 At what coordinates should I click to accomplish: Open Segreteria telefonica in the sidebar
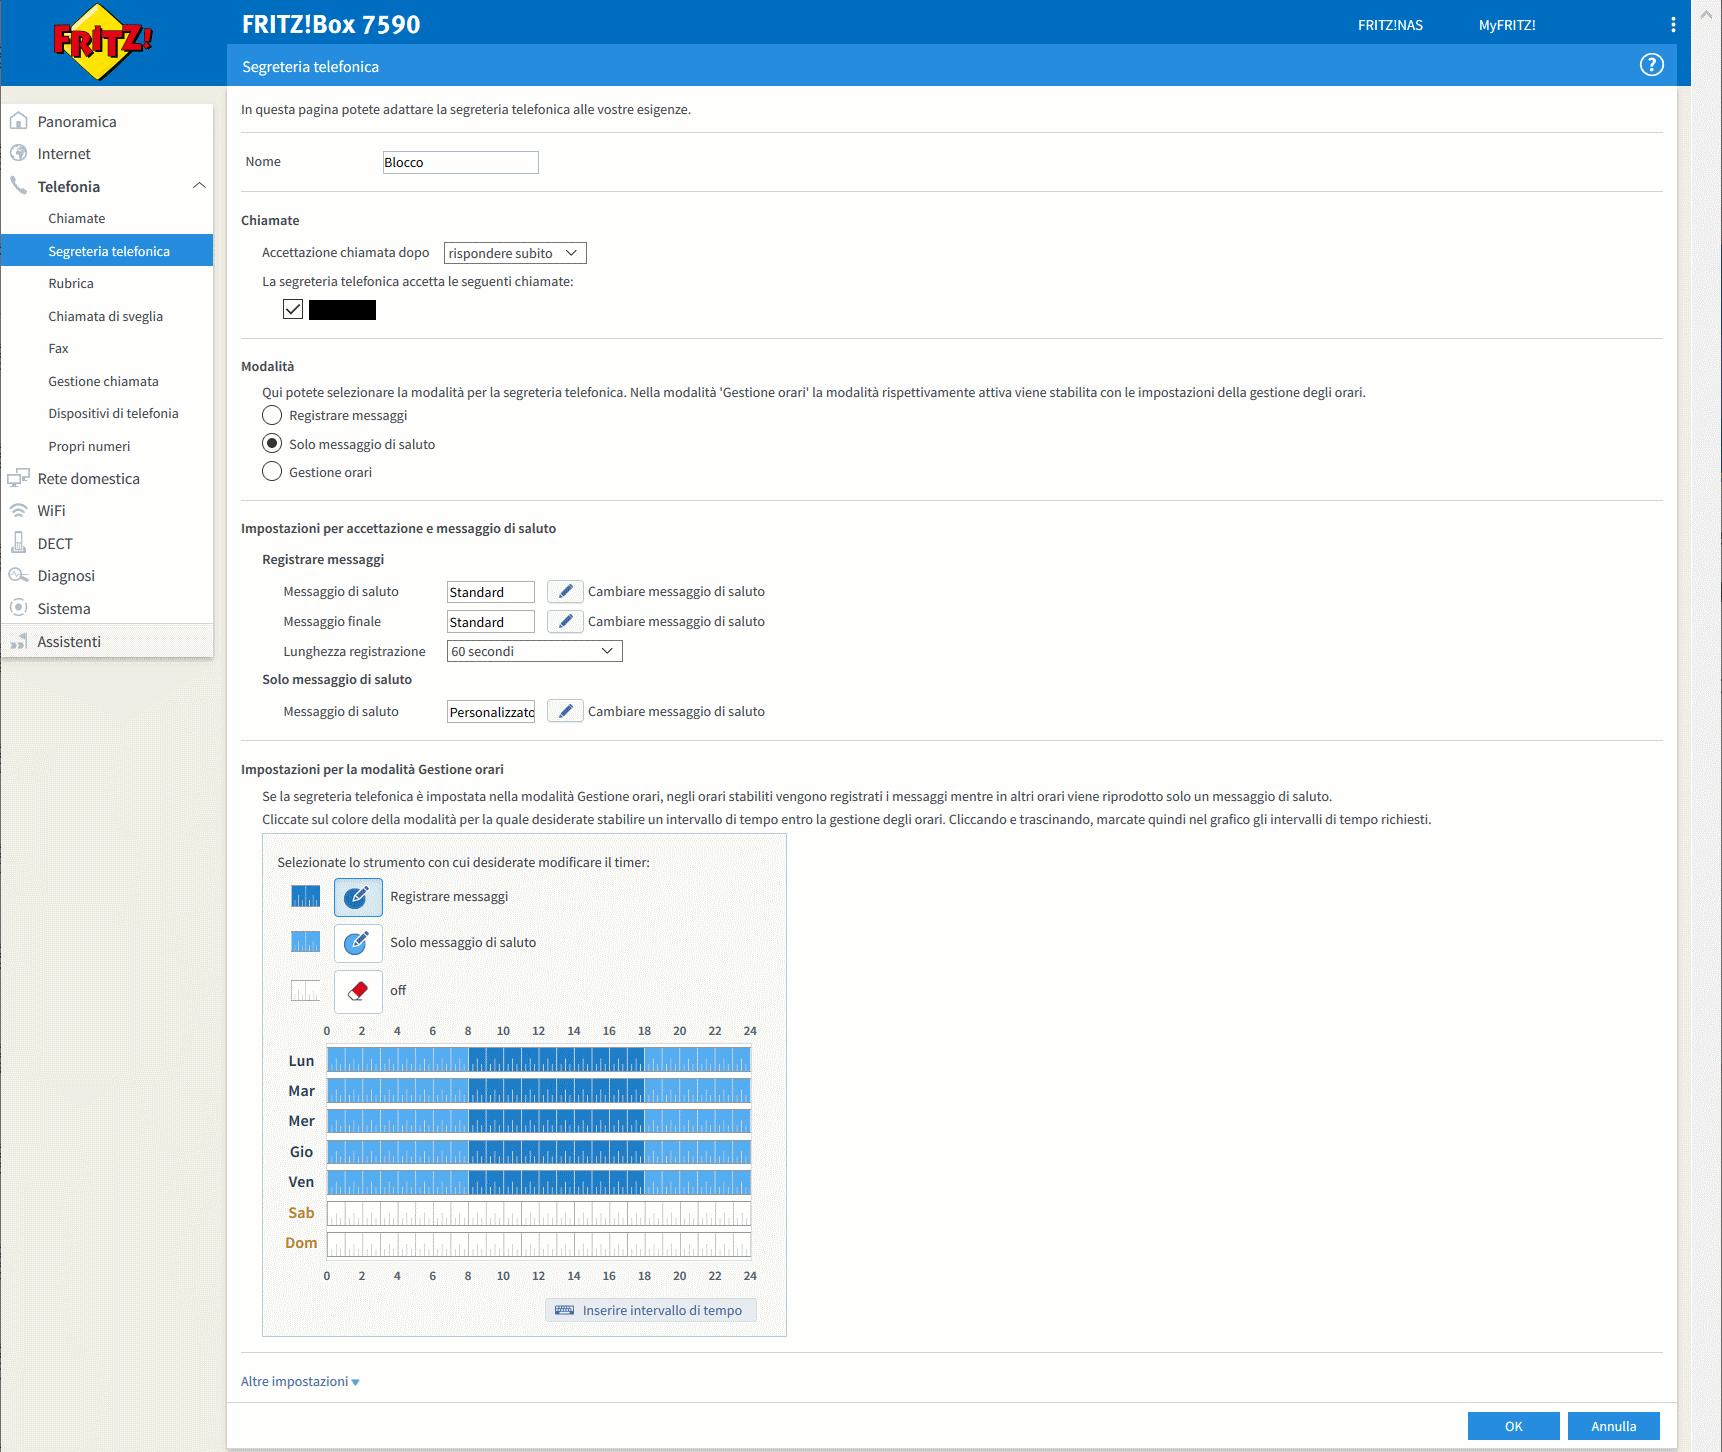[x=107, y=251]
